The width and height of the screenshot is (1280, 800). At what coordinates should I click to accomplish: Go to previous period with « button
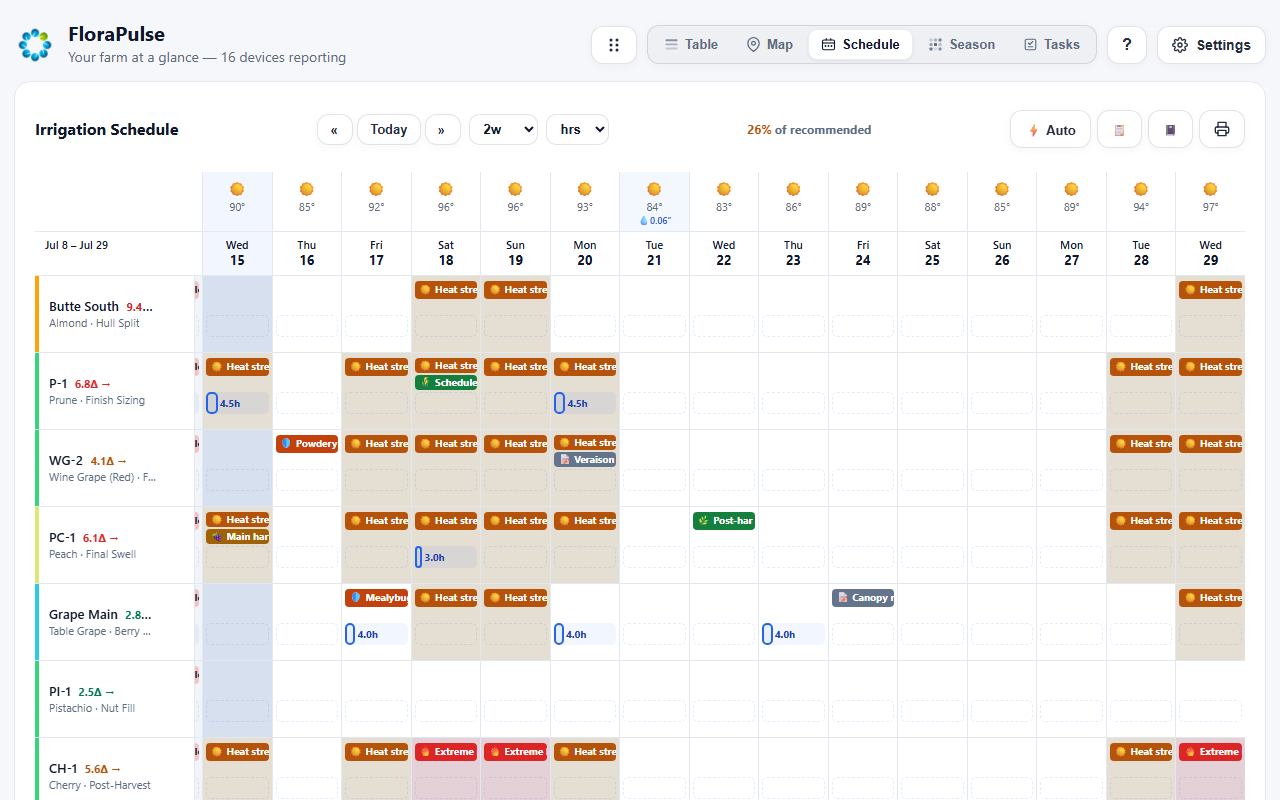point(334,130)
